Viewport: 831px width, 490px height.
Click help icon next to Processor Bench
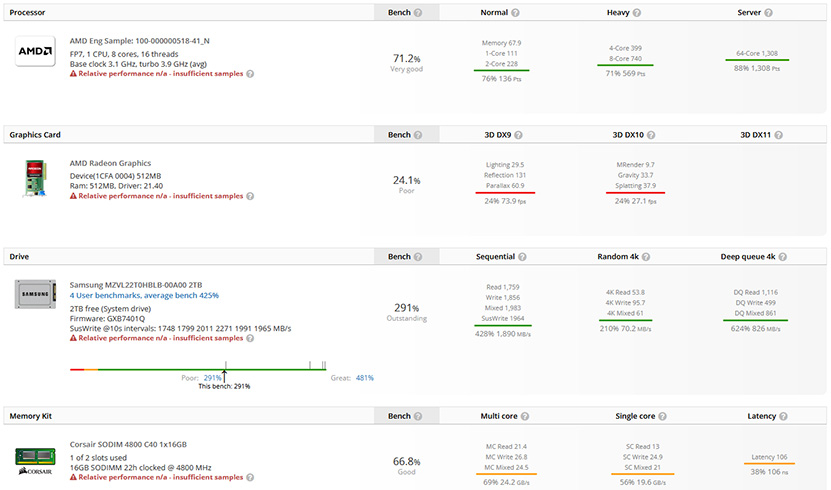[x=418, y=13]
